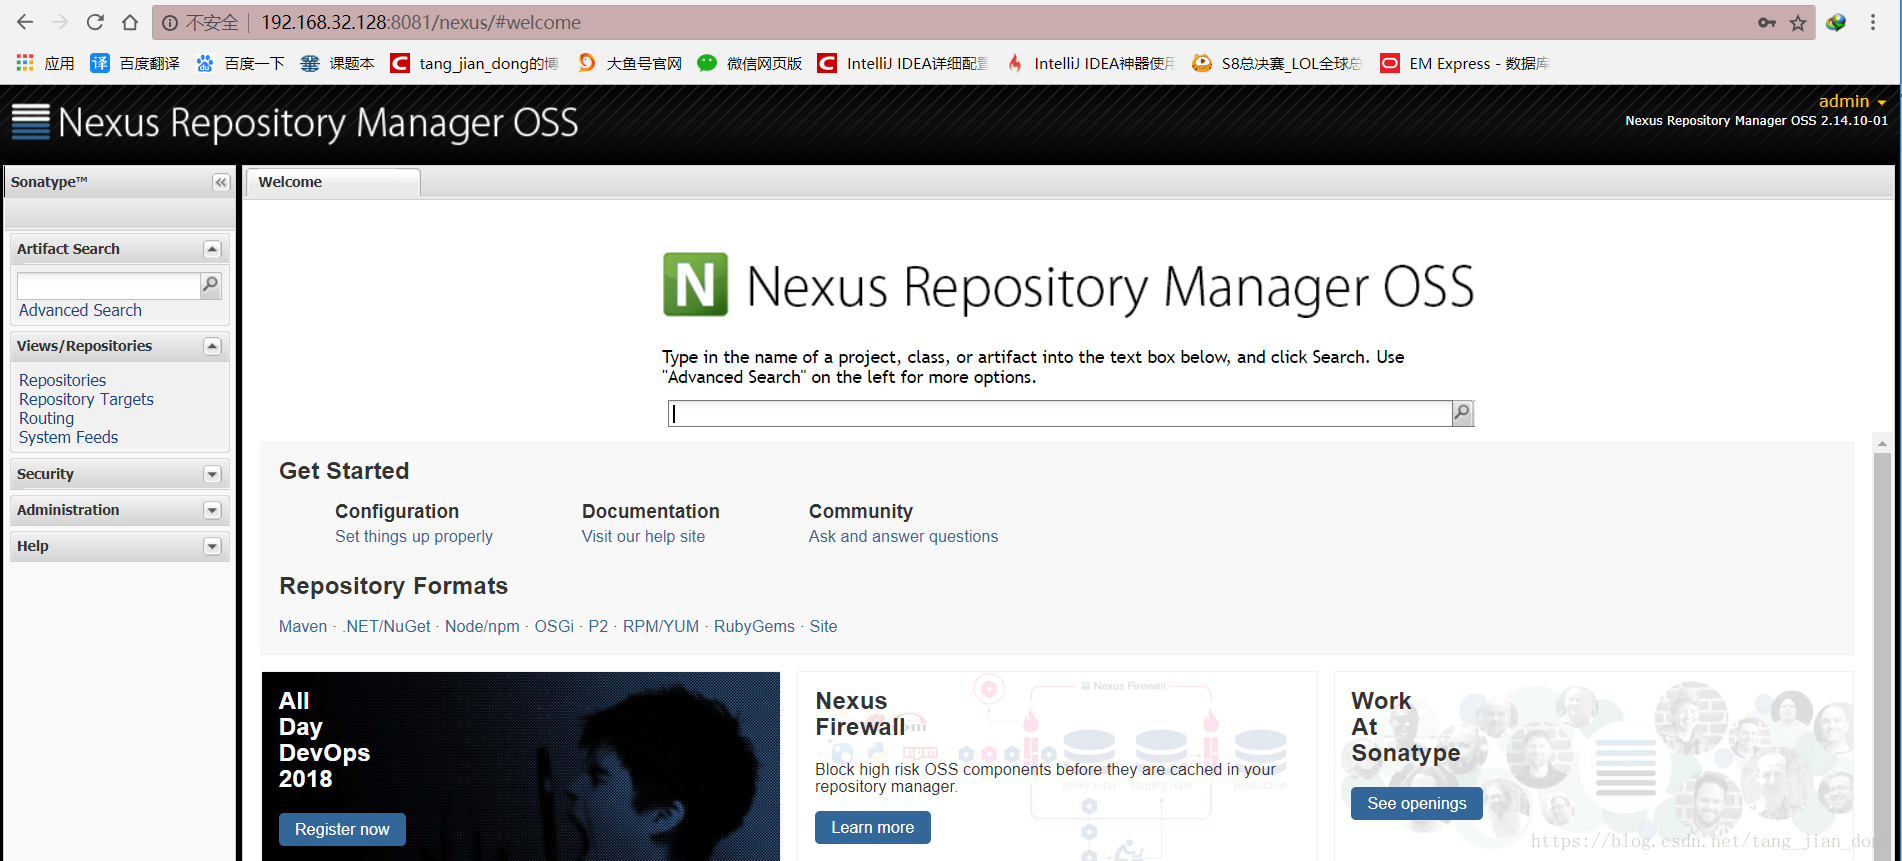Expand the Help panel
Viewport: 1902px width, 861px height.
point(212,546)
